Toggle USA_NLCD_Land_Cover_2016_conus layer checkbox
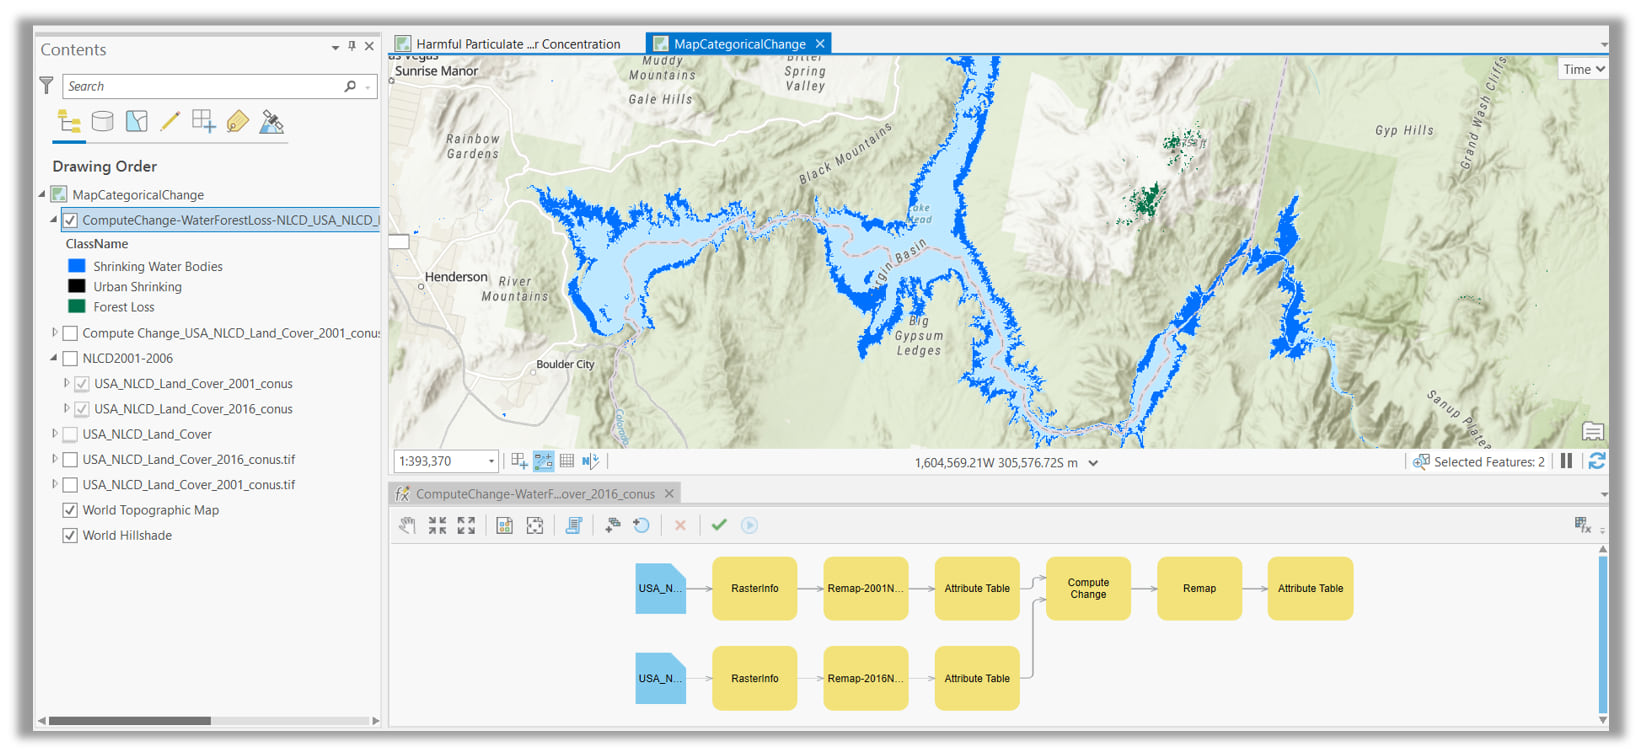Image resolution: width=1639 pixels, height=754 pixels. (82, 409)
